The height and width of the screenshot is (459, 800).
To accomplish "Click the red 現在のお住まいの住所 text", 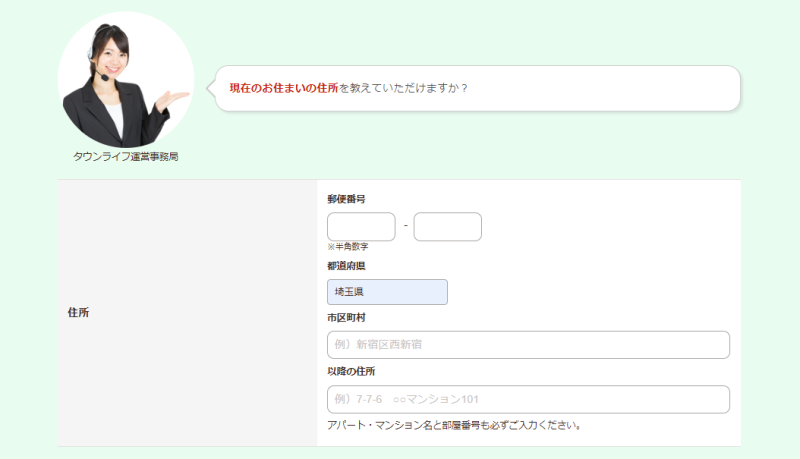I will pos(284,88).
